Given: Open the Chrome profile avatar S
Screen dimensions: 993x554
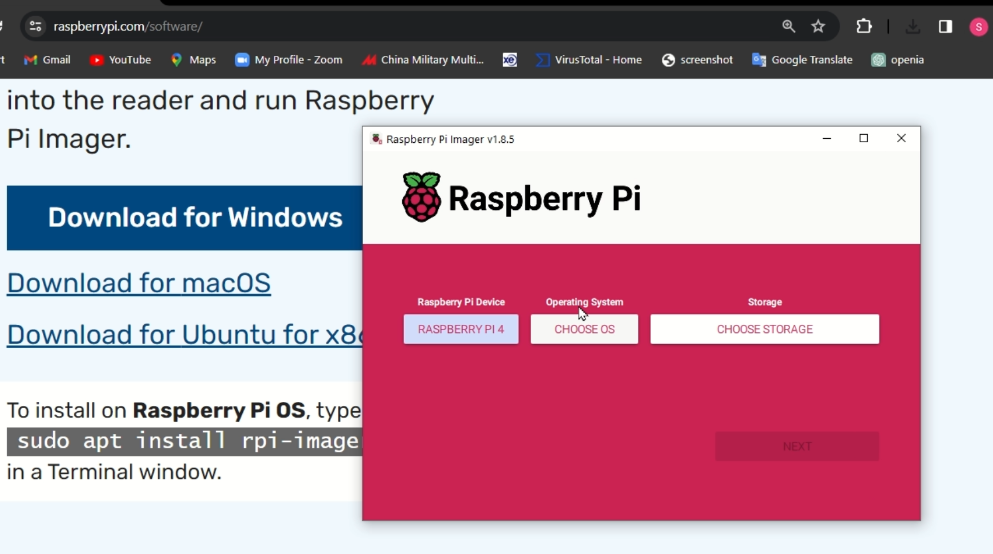Looking at the screenshot, I should (978, 27).
